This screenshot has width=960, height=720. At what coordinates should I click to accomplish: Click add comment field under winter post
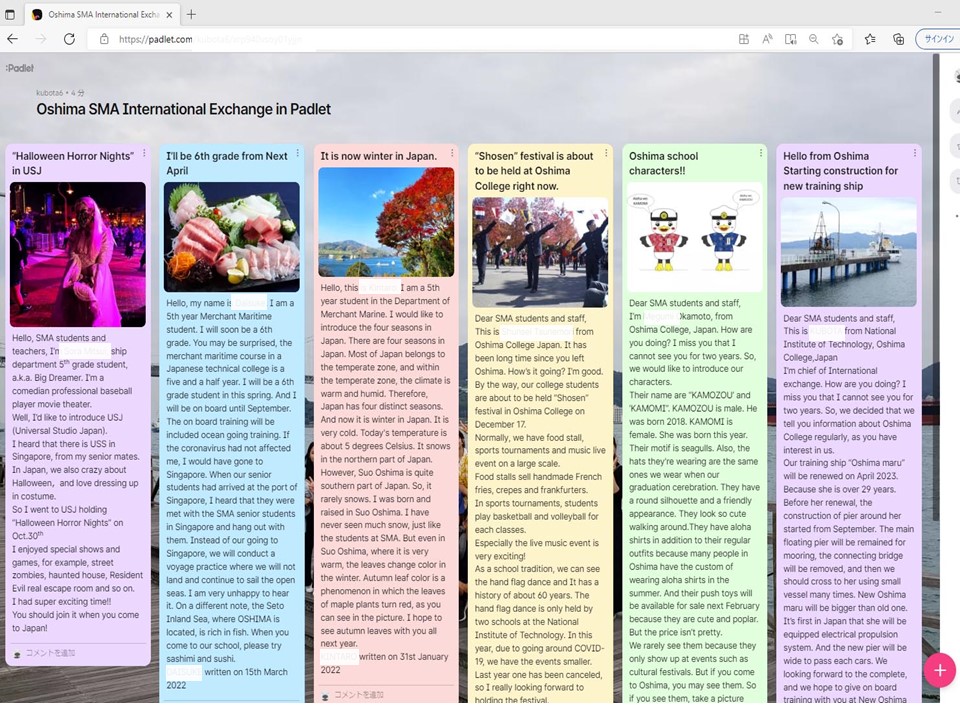(x=358, y=694)
